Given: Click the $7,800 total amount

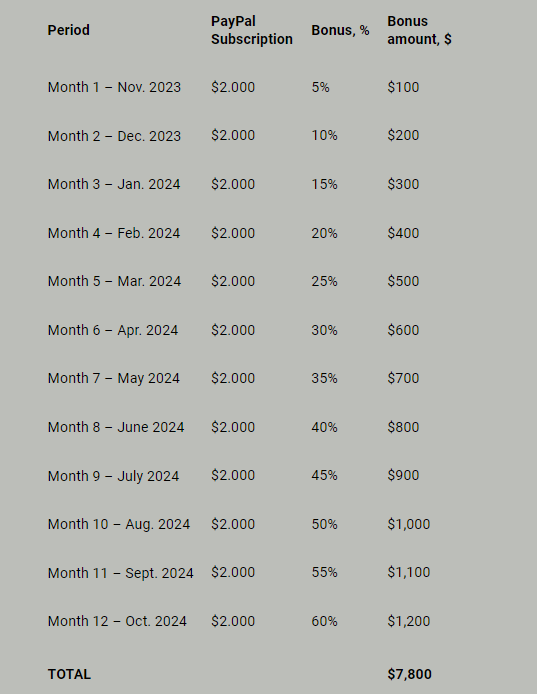Looking at the screenshot, I should tap(410, 675).
